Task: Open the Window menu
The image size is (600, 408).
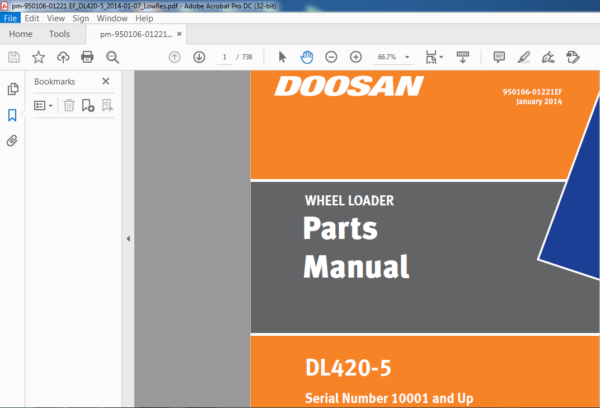Action: (x=112, y=18)
